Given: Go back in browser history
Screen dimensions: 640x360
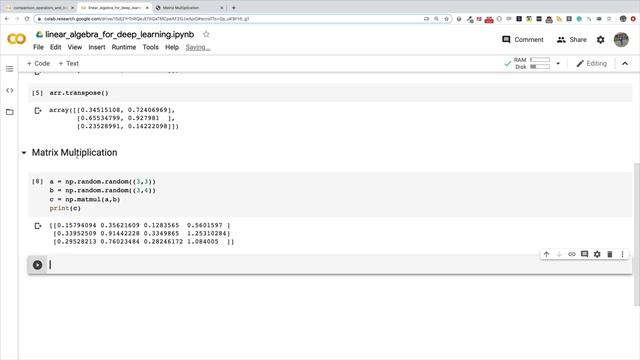Looking at the screenshot, I should pos(7,19).
